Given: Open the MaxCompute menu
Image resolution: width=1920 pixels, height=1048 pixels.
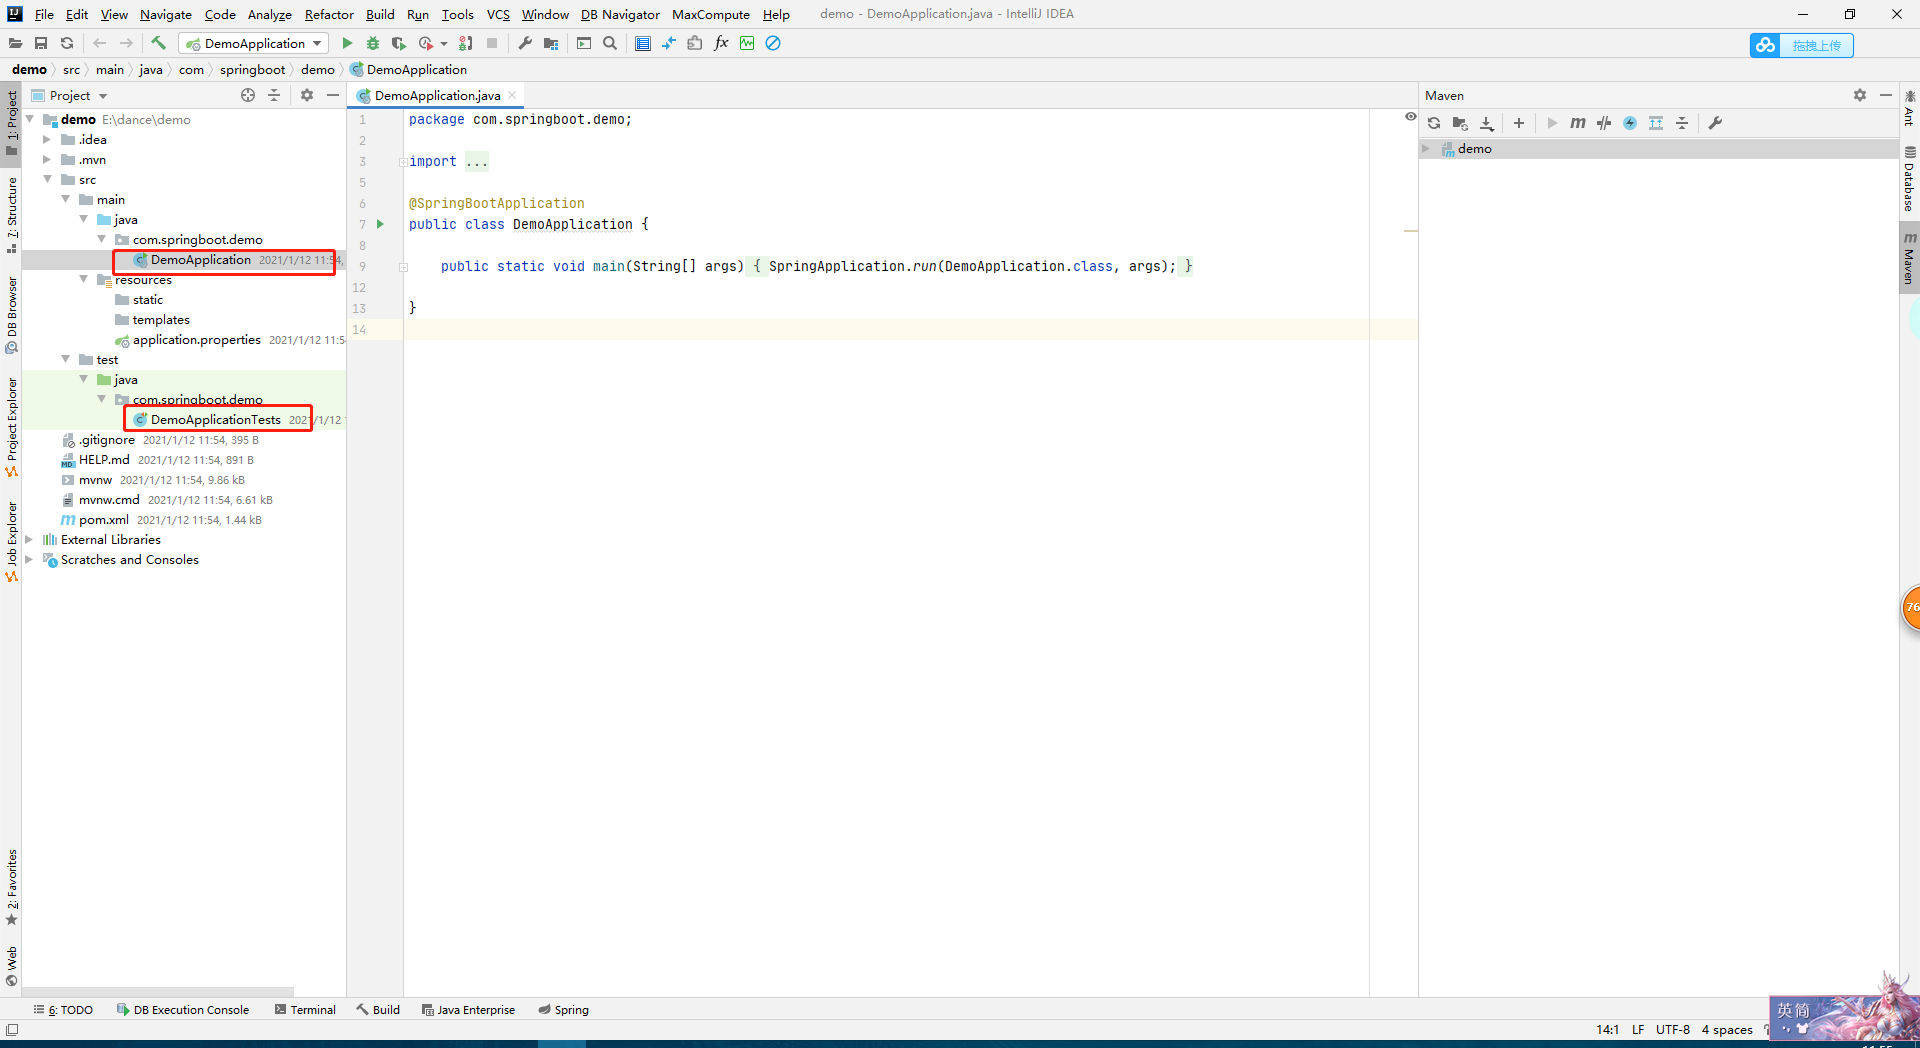Looking at the screenshot, I should pos(711,14).
